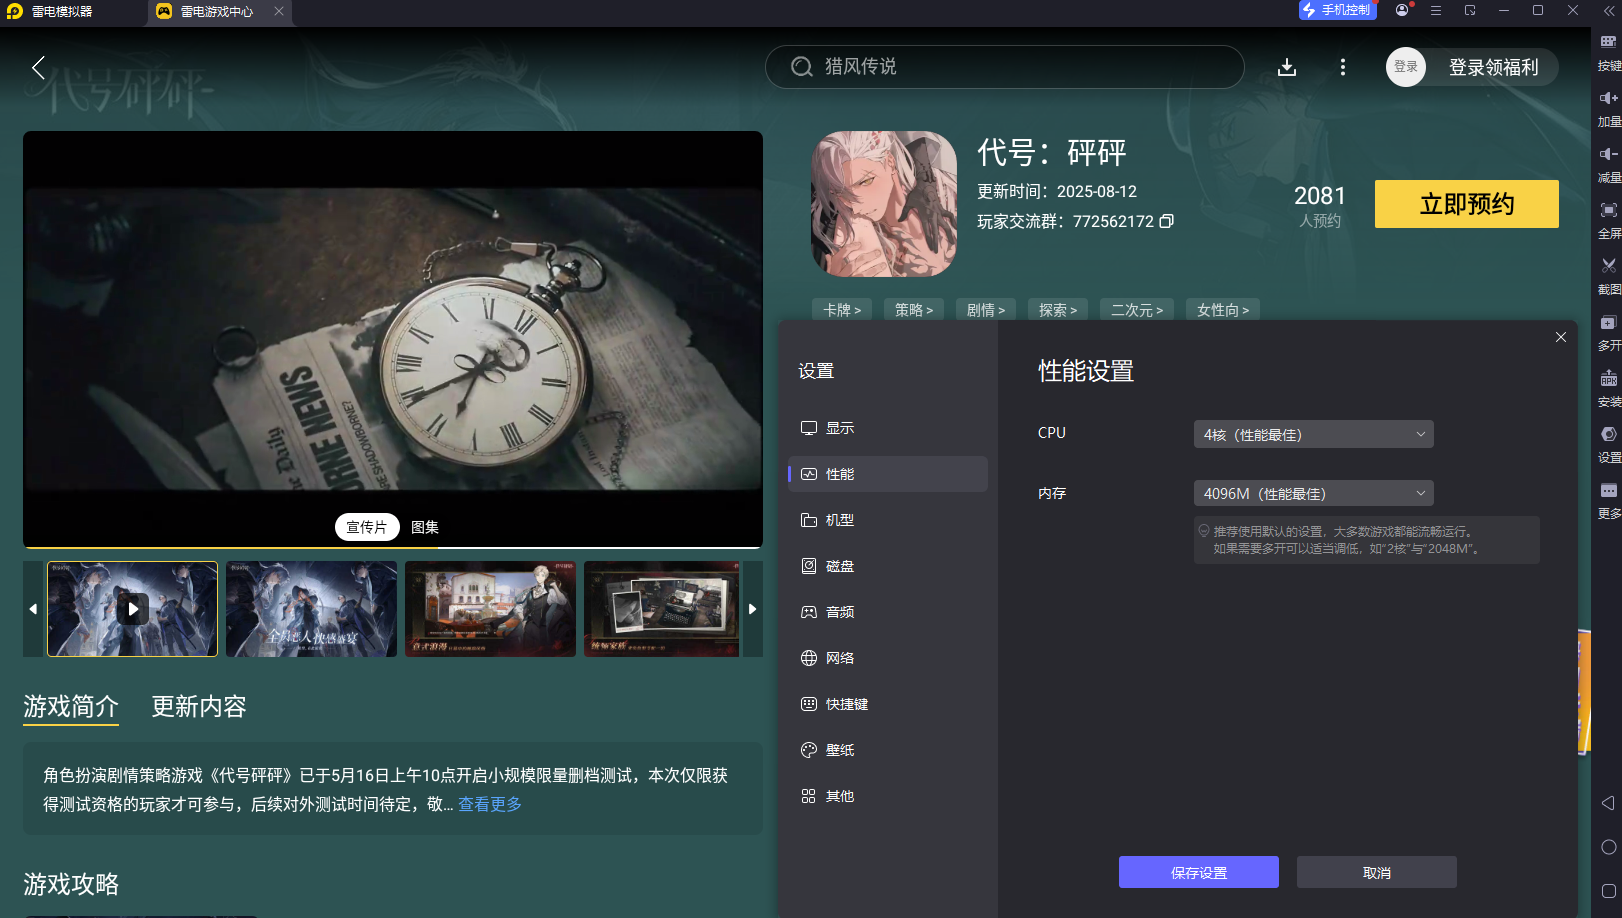Select 壁纸 in the settings navigation
The height and width of the screenshot is (918, 1622).
[x=840, y=749]
